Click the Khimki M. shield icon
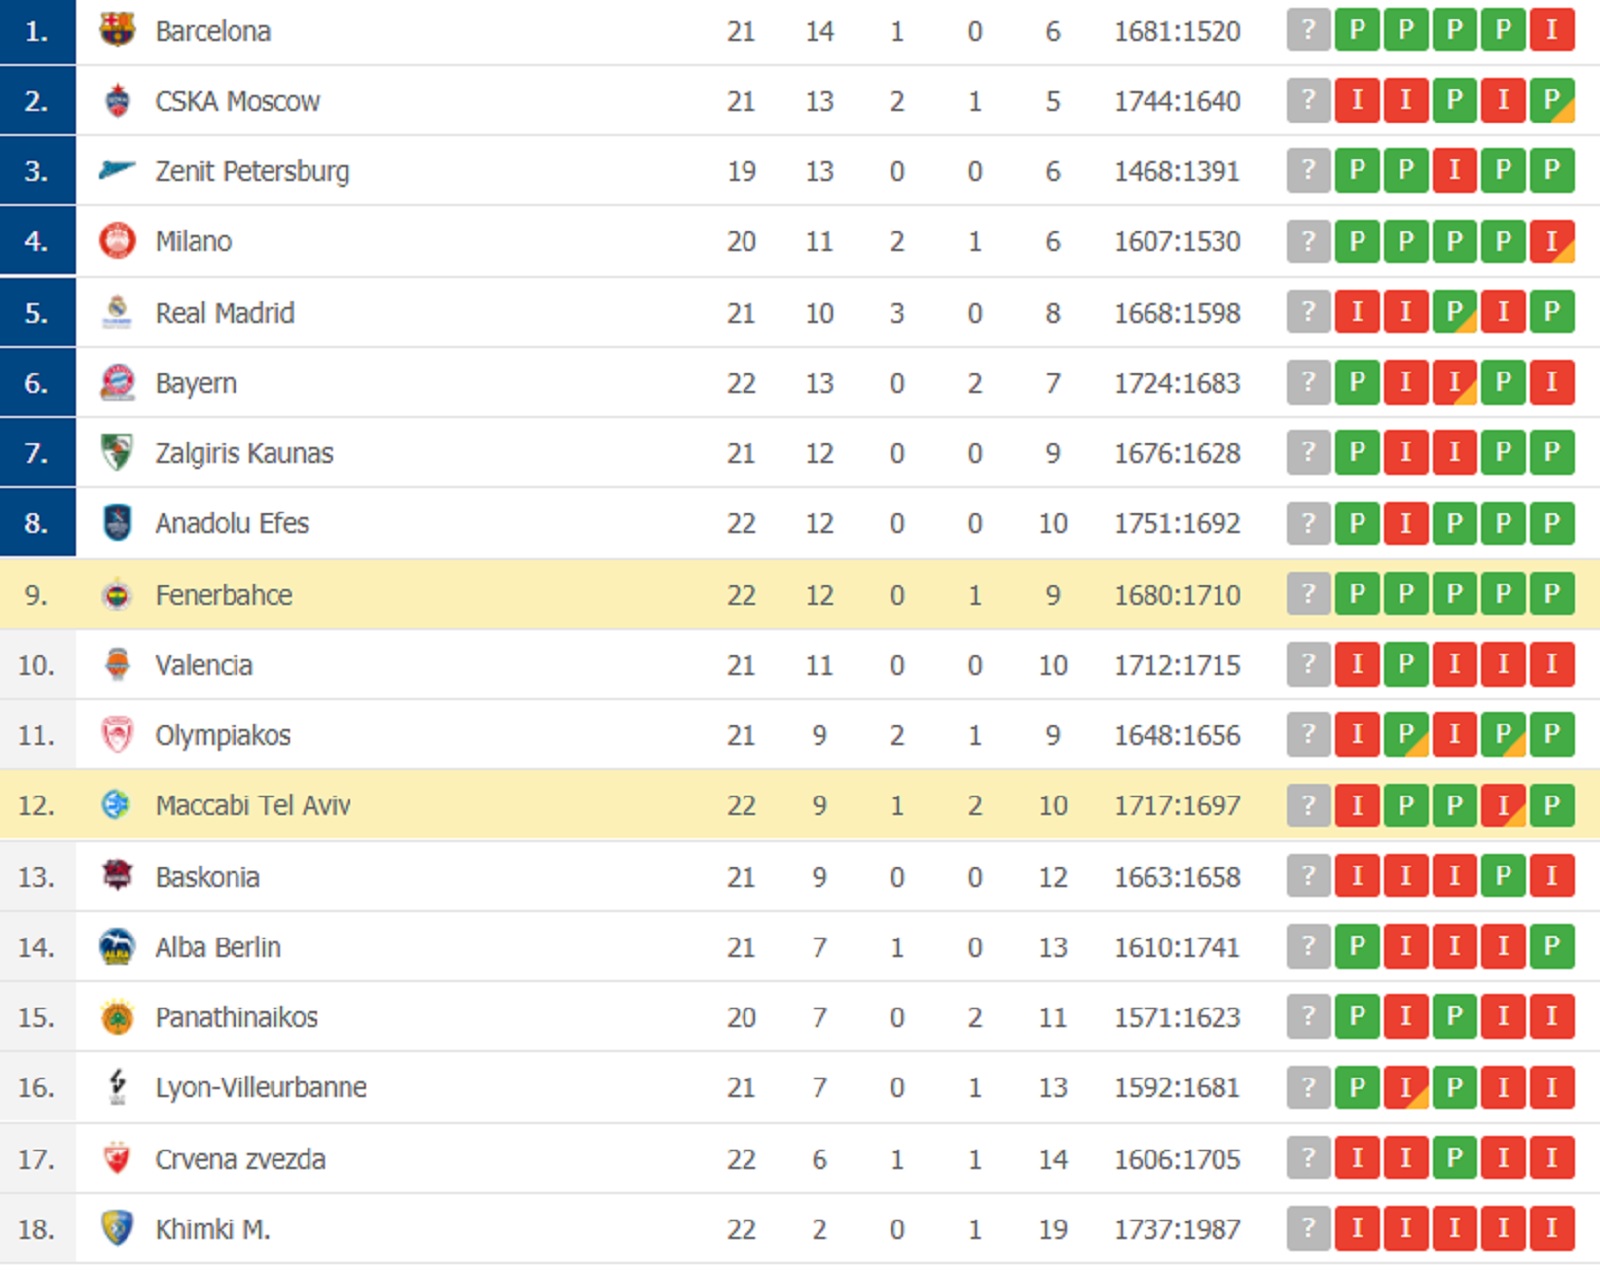Image resolution: width=1600 pixels, height=1274 pixels. pyautogui.click(x=117, y=1228)
